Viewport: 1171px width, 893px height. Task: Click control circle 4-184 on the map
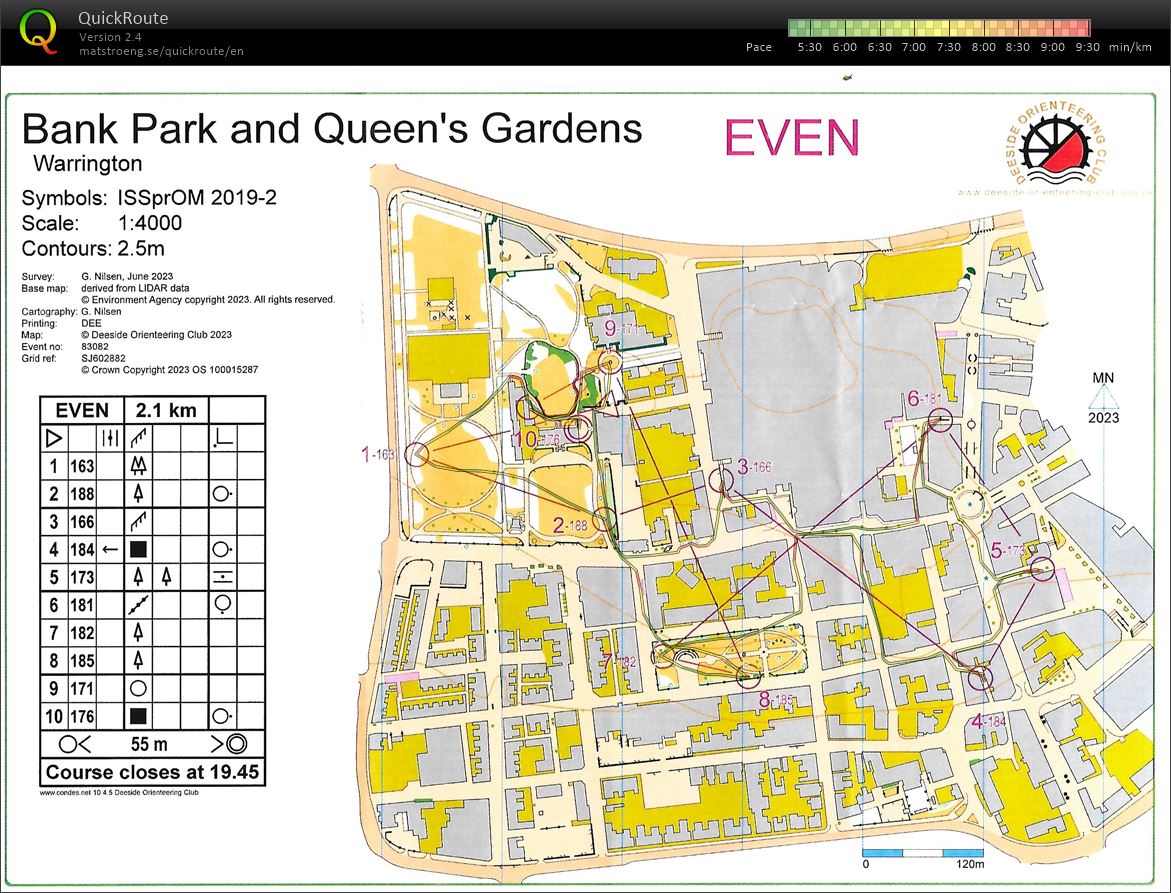[980, 678]
